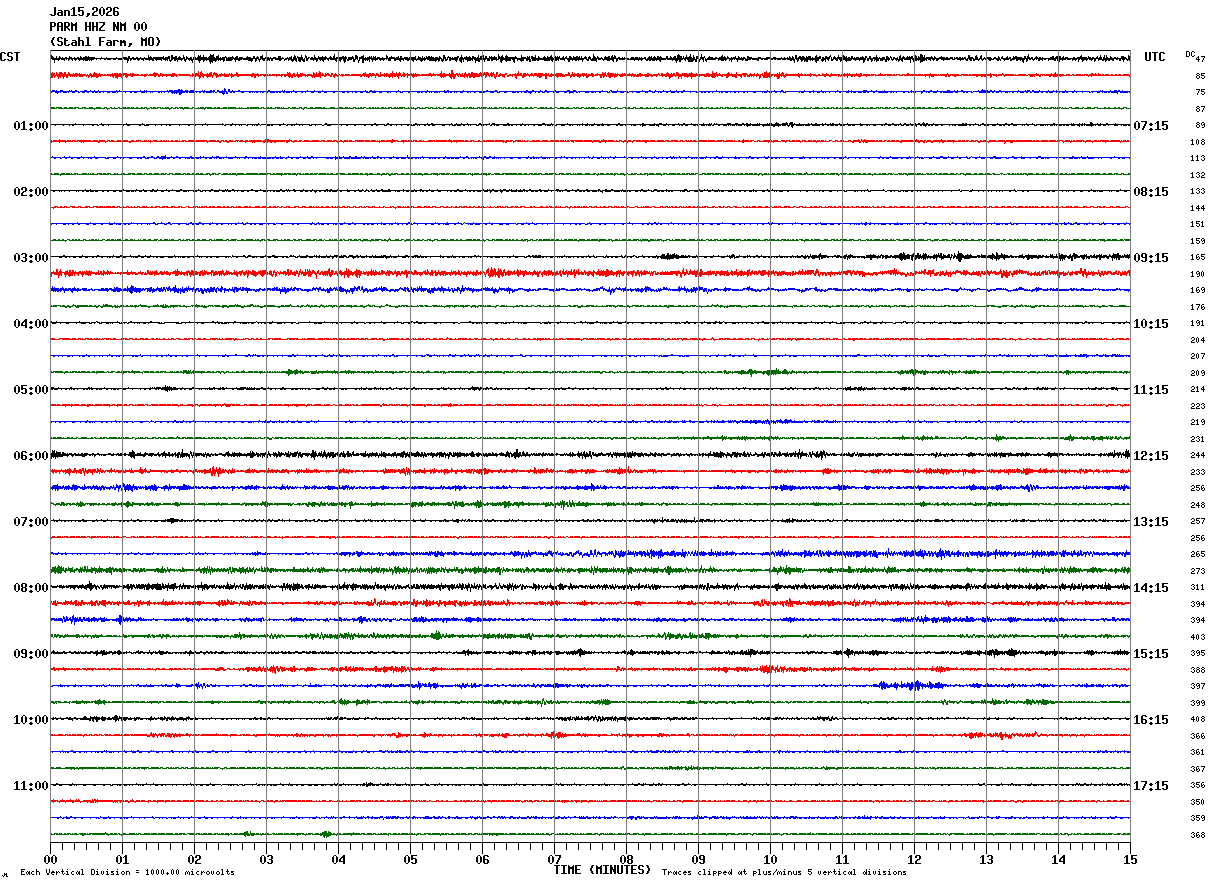Select the 10:00 CST row label
The image size is (1210, 886).
31,720
